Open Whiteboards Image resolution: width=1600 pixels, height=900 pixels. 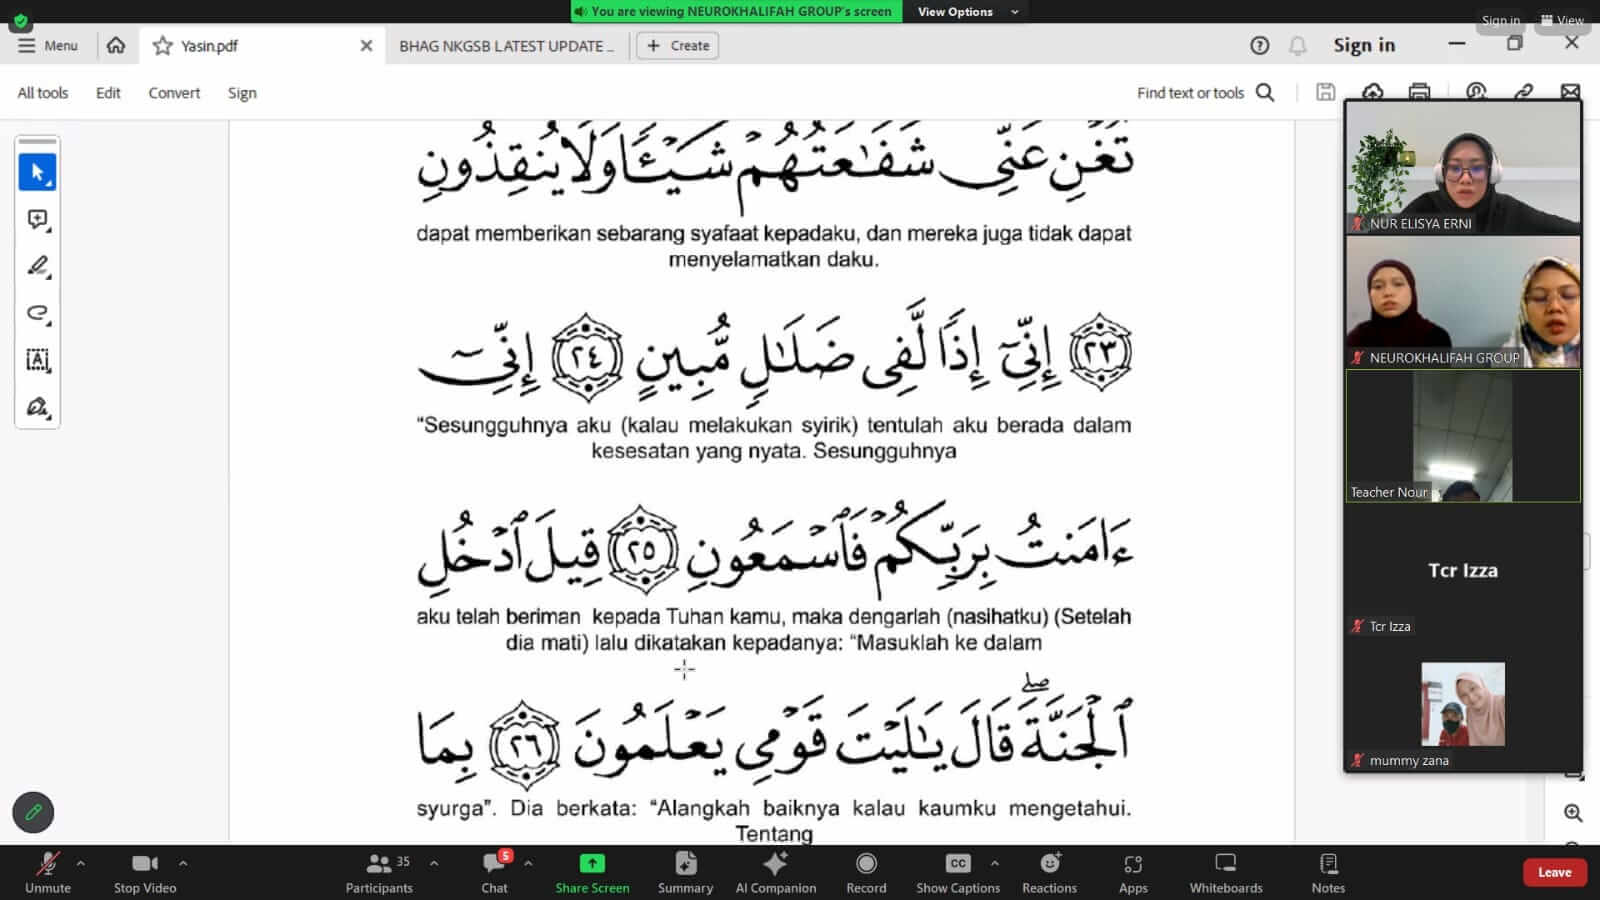pyautogui.click(x=1226, y=873)
